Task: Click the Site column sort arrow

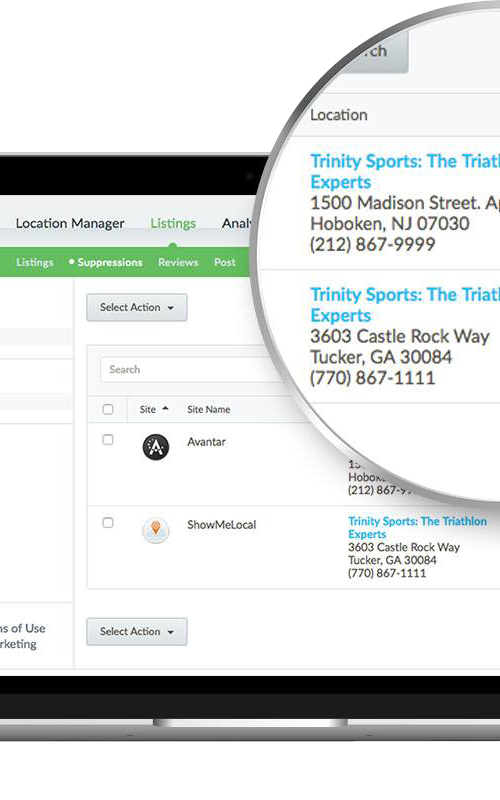Action: click(x=165, y=409)
